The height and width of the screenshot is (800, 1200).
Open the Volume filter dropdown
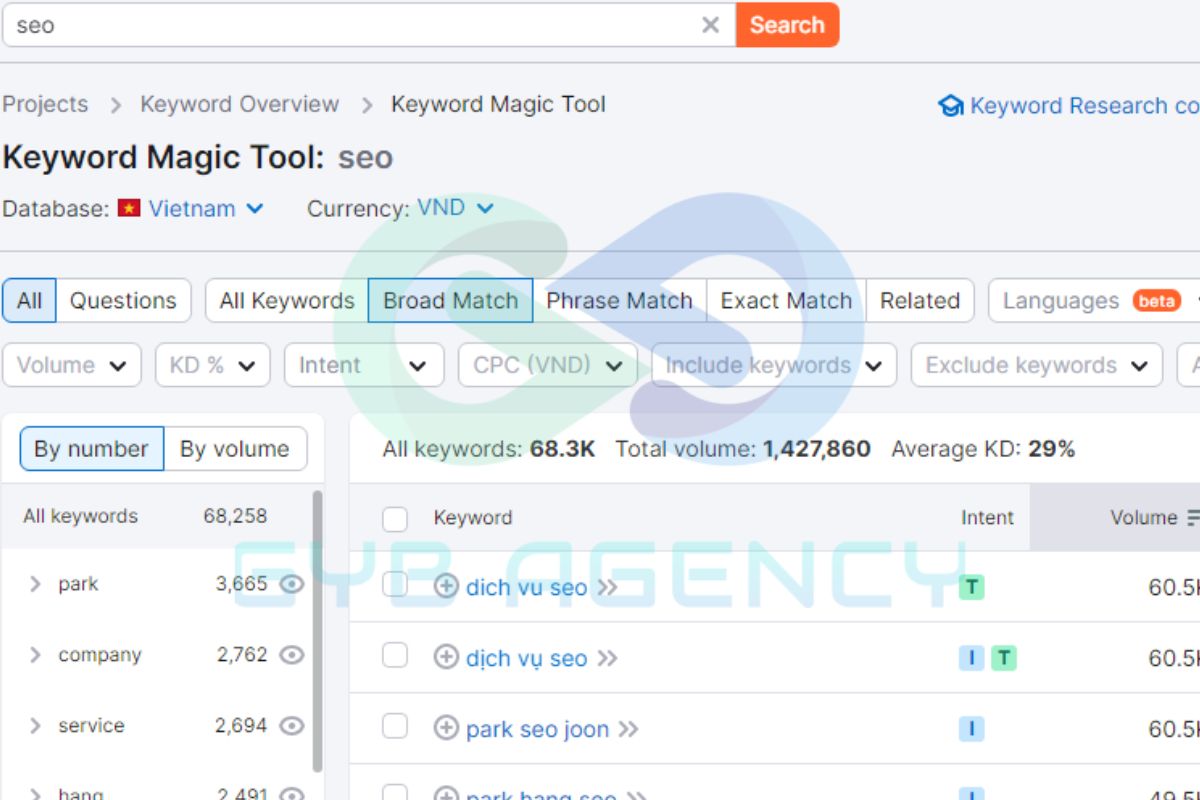pyautogui.click(x=72, y=365)
